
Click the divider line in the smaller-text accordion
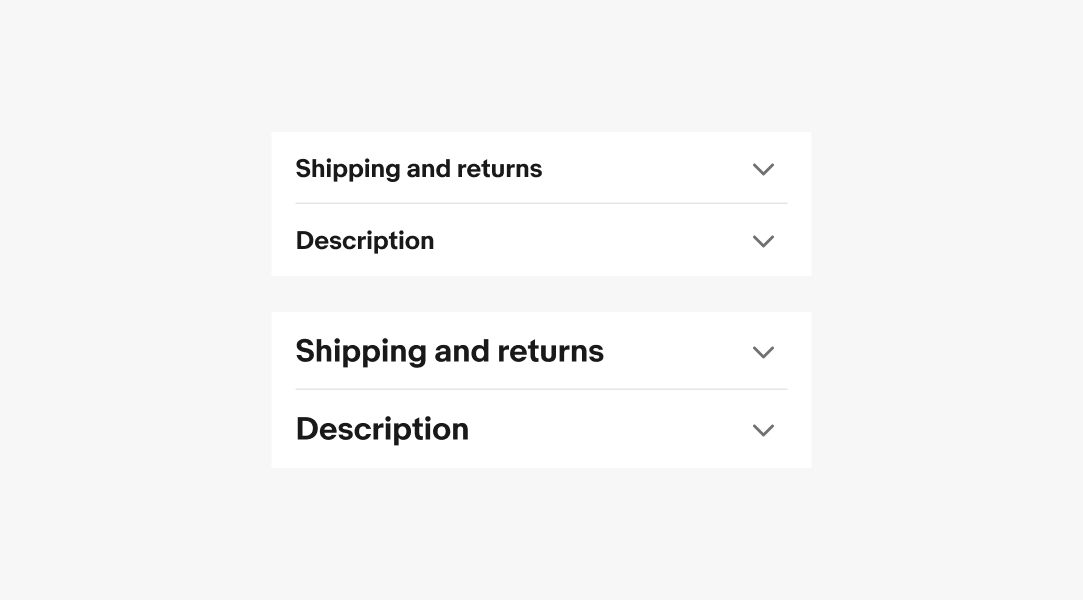tap(541, 203)
